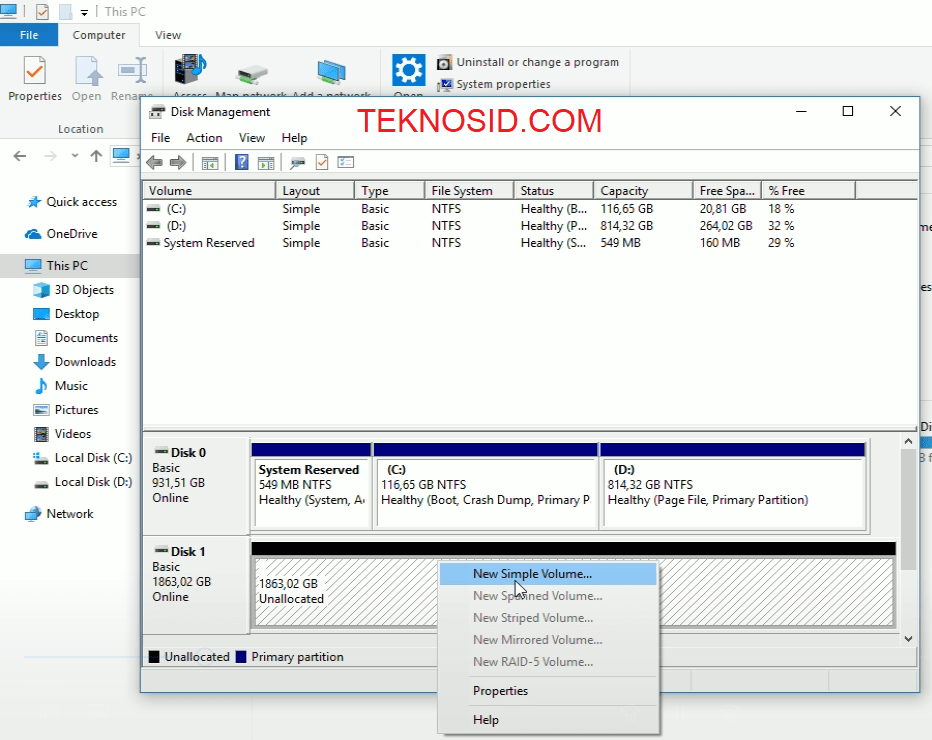The height and width of the screenshot is (740, 932).
Task: Select the System Reserved 549 MB partition block
Action: pyautogui.click(x=311, y=486)
